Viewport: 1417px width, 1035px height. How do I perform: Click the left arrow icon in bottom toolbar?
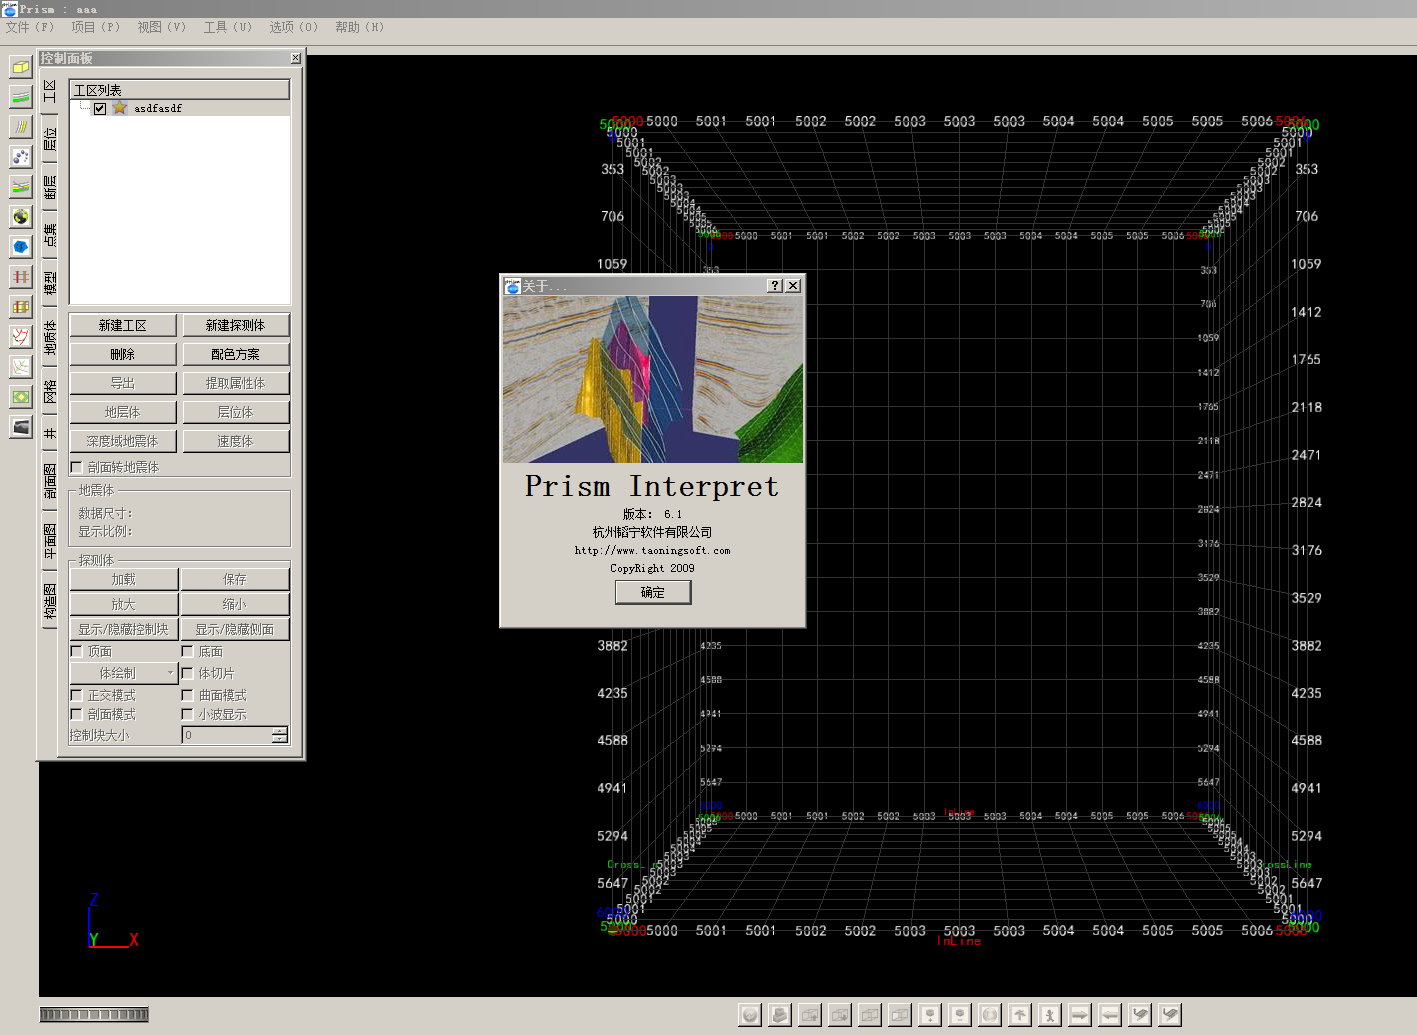click(x=1110, y=1015)
